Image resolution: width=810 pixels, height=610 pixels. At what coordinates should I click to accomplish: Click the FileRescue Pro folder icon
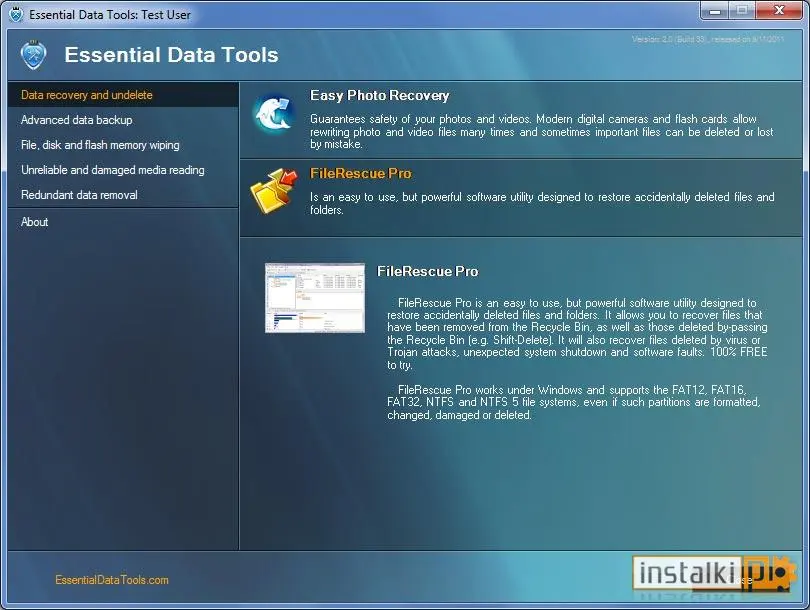click(274, 192)
